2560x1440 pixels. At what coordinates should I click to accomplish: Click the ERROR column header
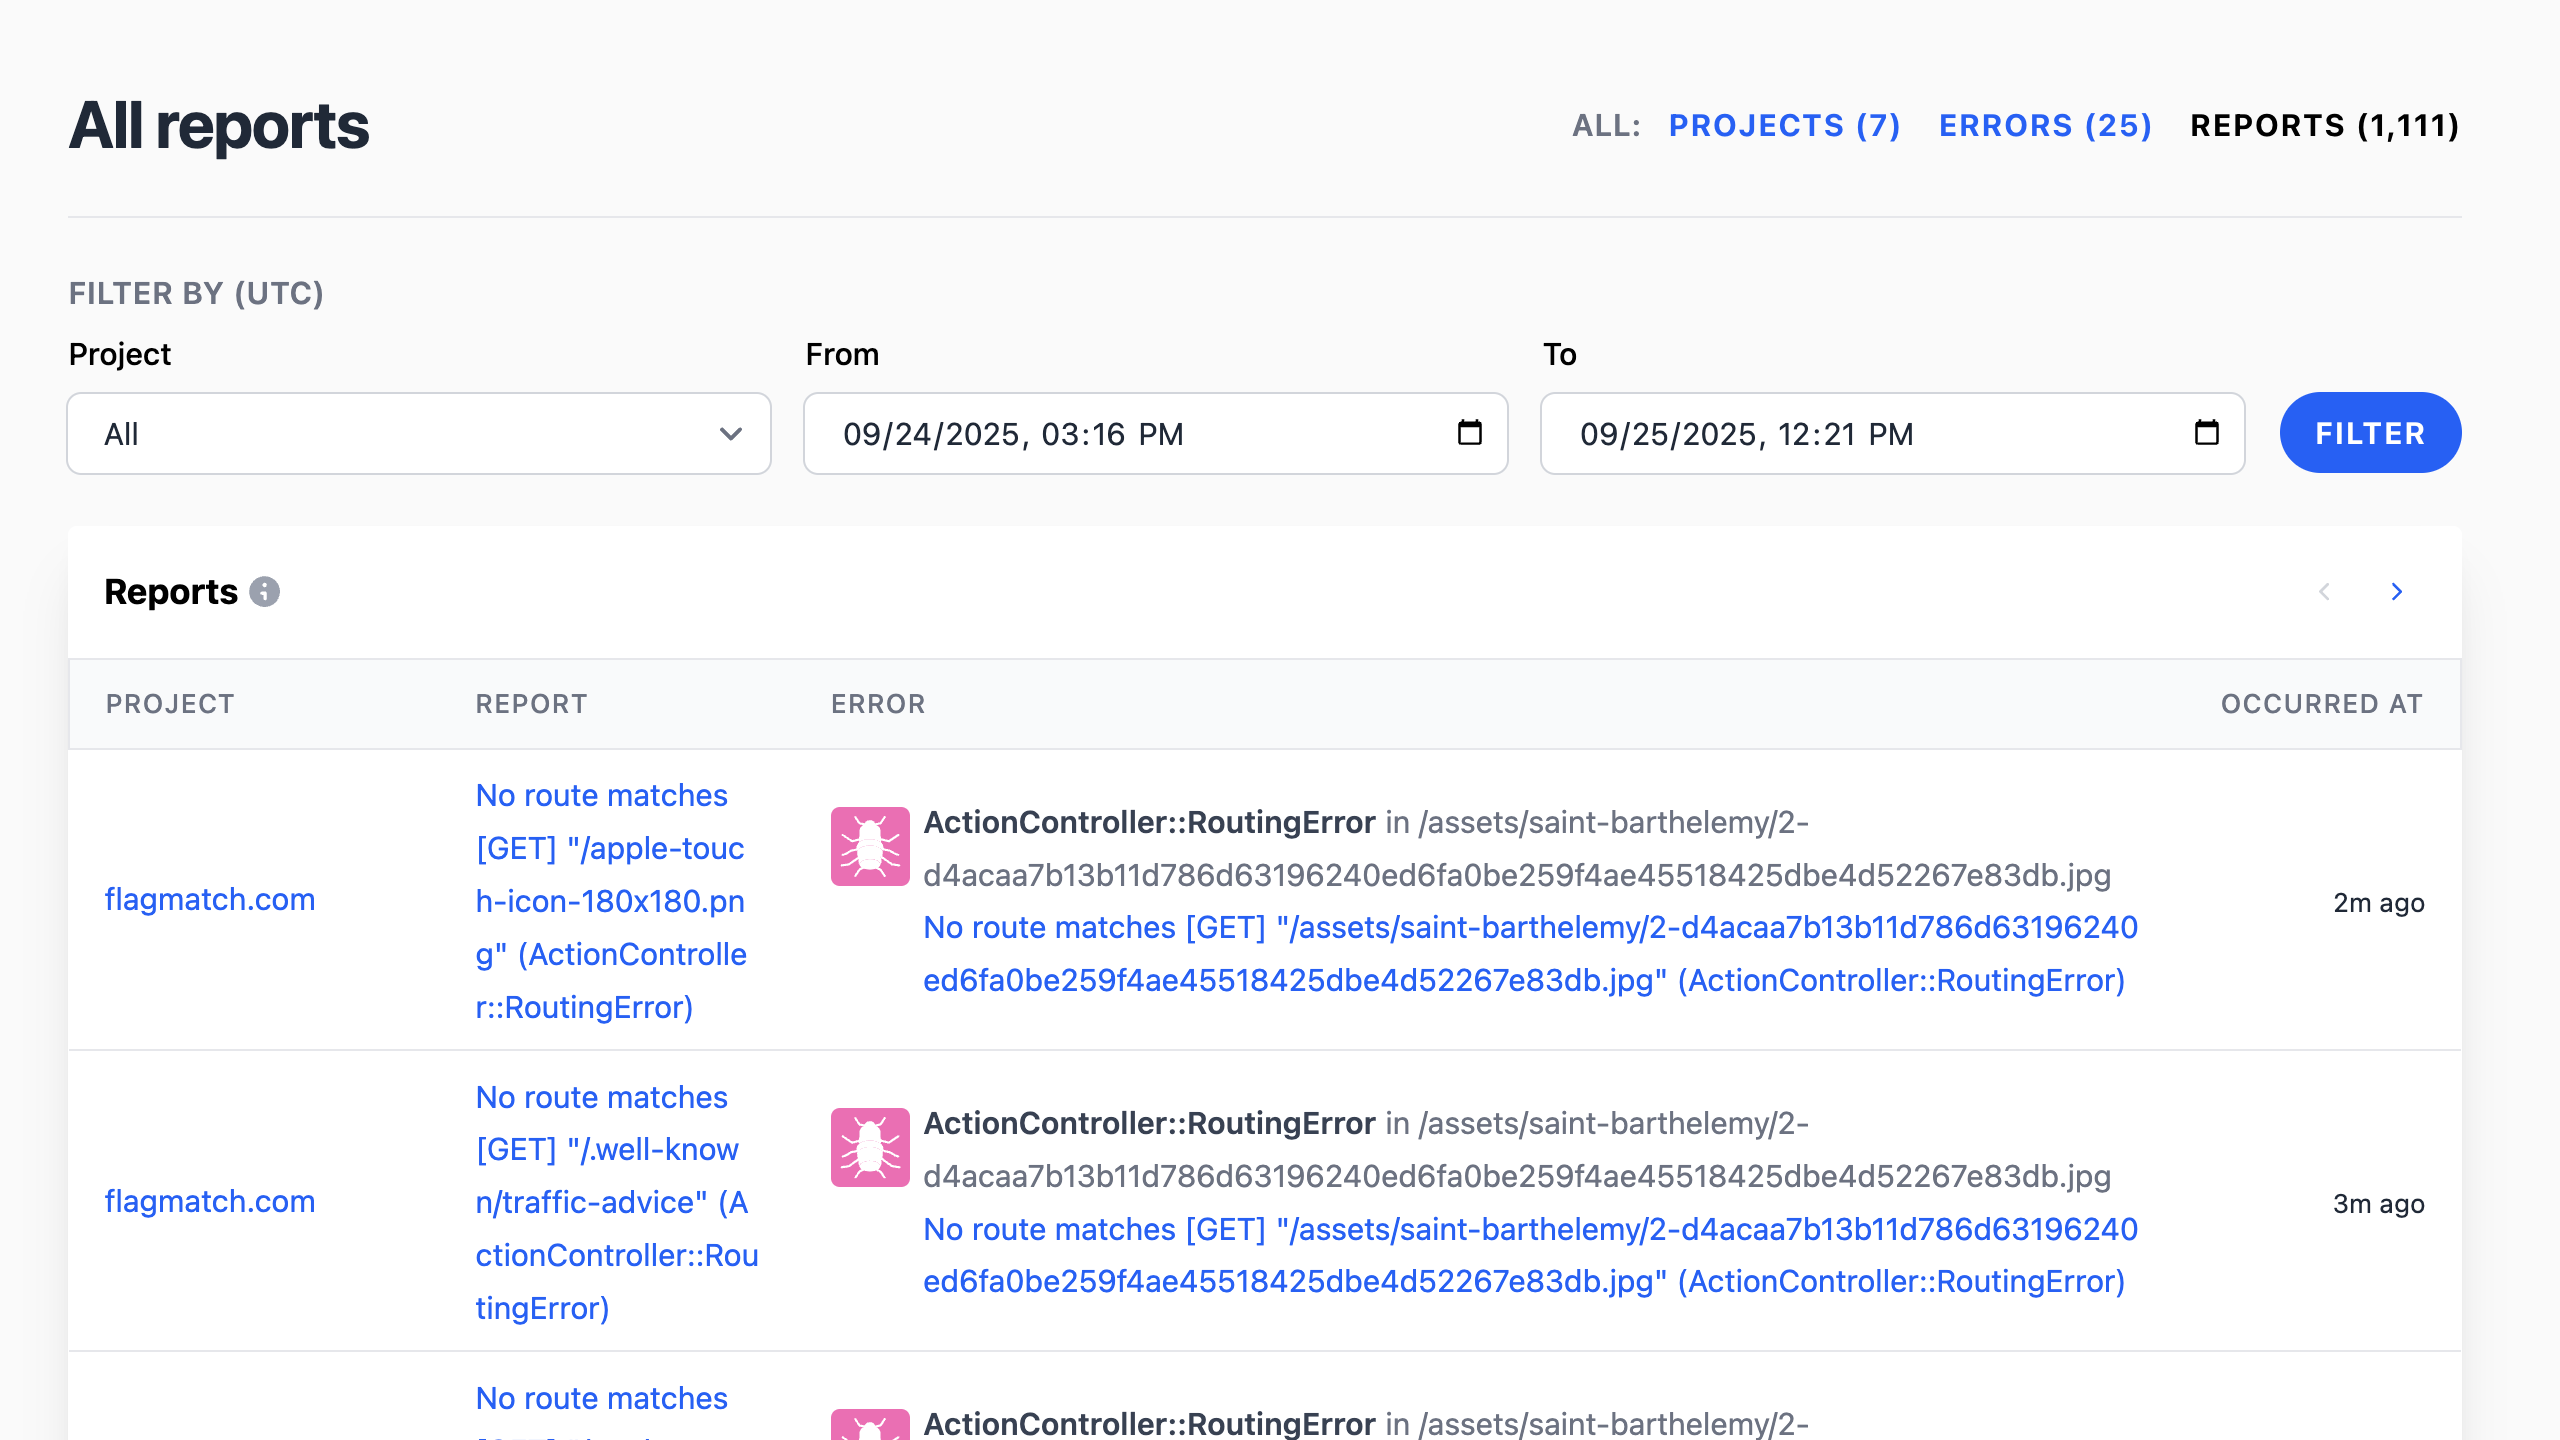click(x=878, y=704)
